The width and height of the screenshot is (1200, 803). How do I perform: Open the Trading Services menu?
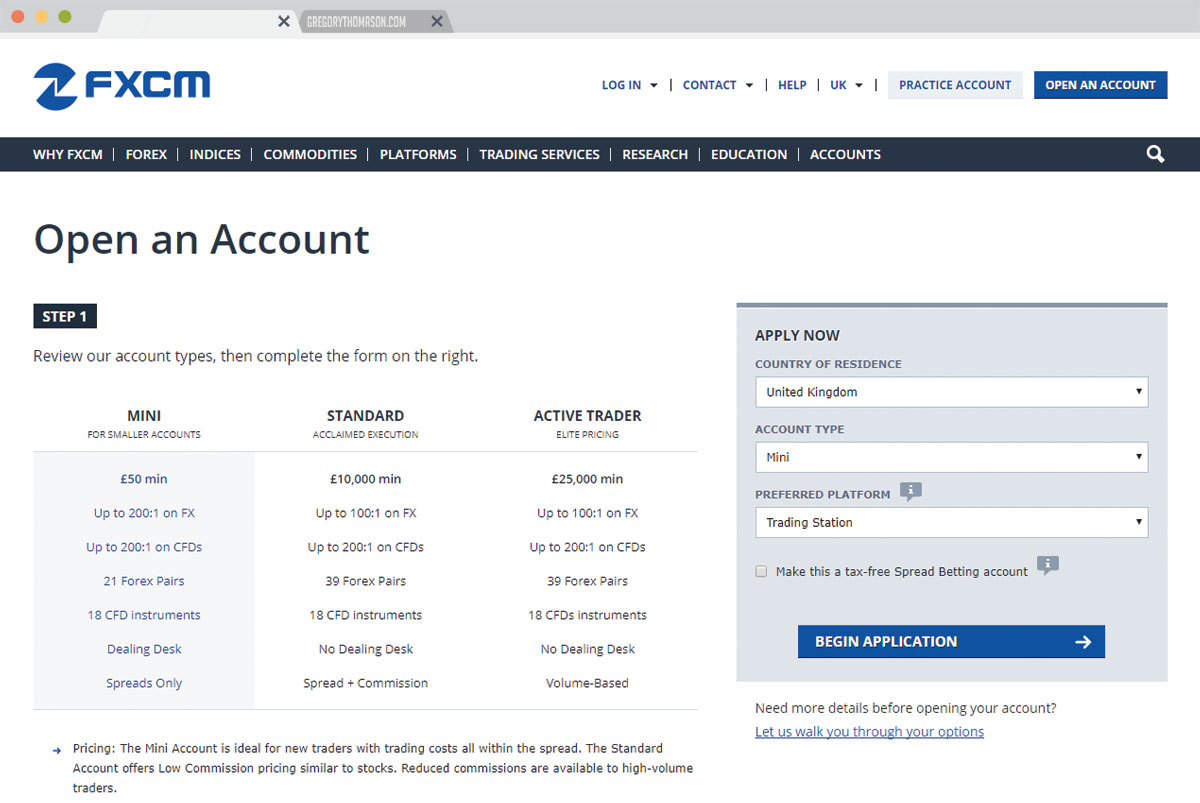(539, 154)
